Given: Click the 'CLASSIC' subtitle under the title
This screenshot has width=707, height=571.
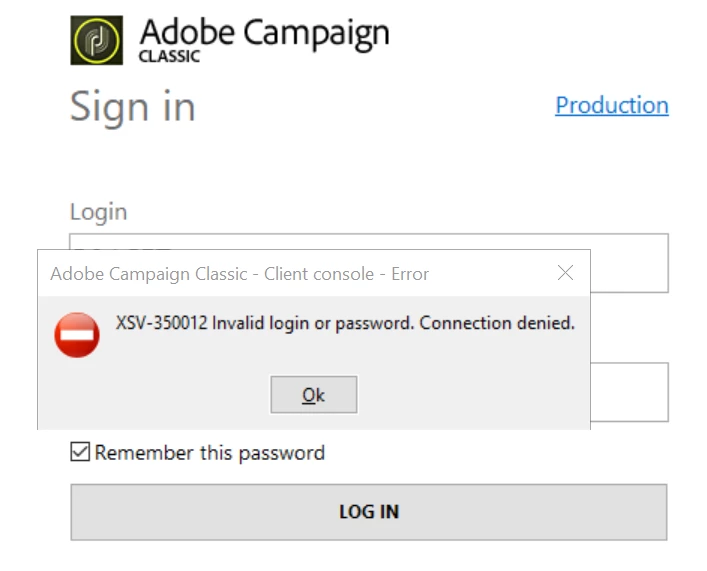Looking at the screenshot, I should pos(169,57).
